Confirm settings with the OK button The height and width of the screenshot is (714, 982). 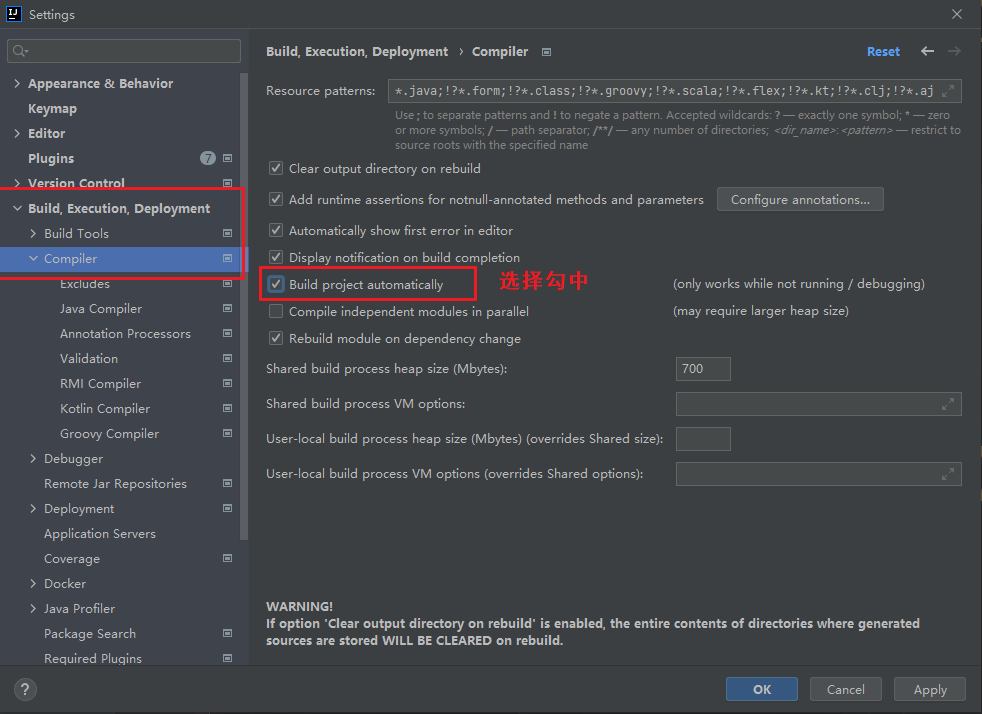(x=762, y=689)
